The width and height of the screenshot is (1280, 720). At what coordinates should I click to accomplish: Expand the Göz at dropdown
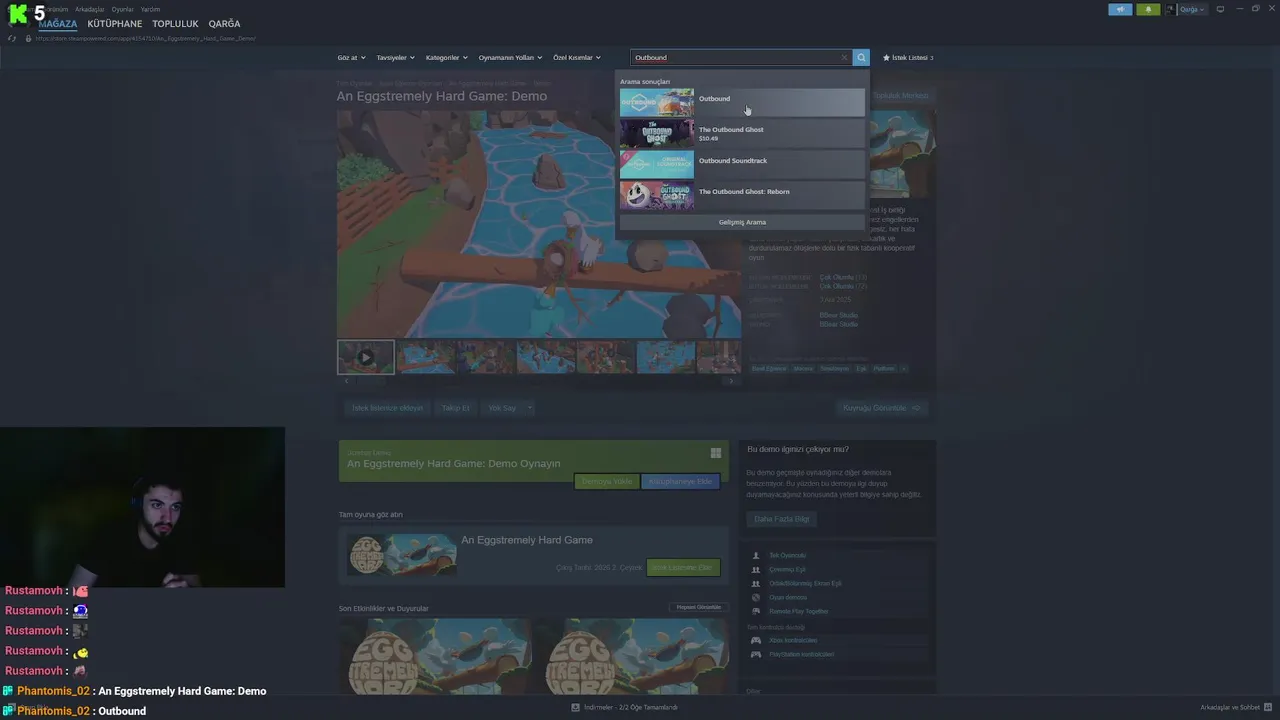pos(352,58)
